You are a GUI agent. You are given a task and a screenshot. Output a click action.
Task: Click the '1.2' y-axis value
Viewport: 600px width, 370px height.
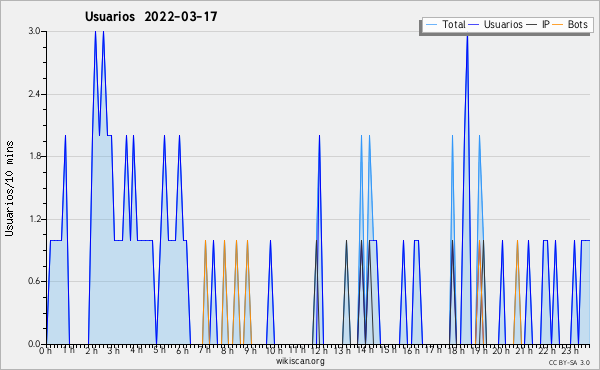coord(35,219)
